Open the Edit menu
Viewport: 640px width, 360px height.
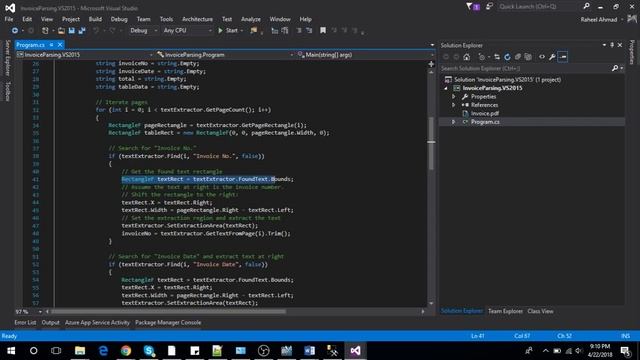[x=27, y=19]
